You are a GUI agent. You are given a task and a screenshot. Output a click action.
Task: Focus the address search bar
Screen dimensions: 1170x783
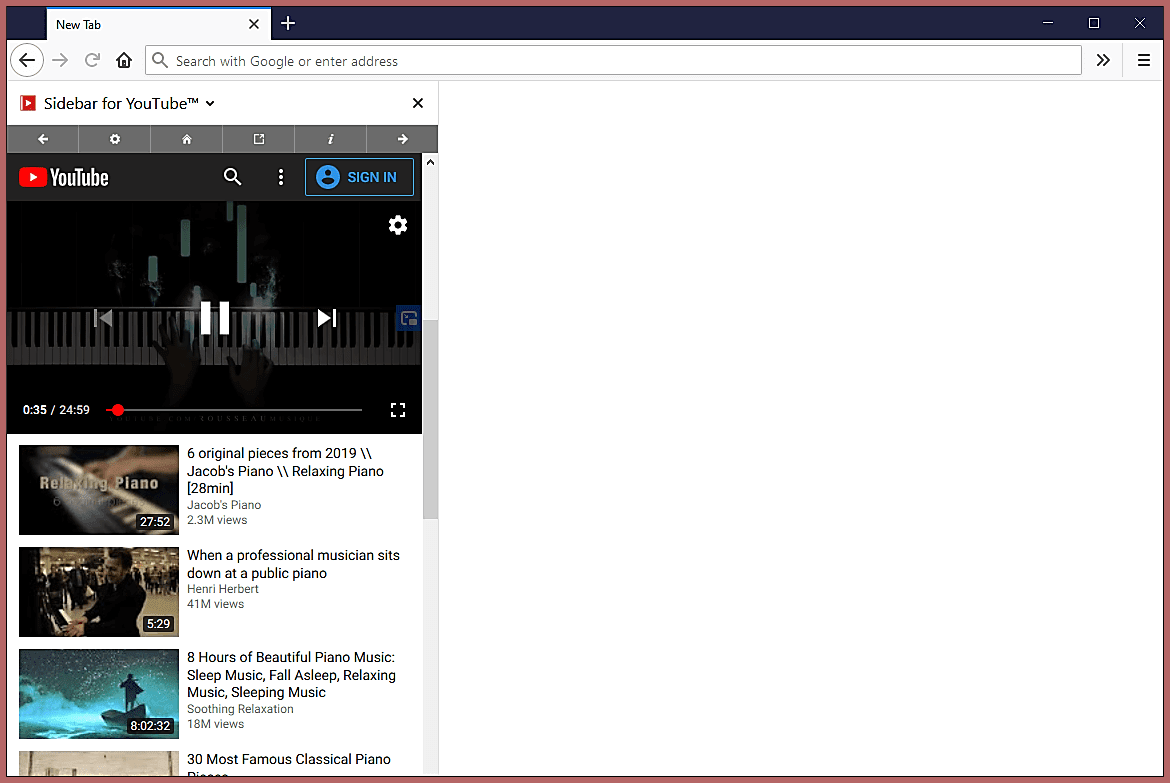(613, 60)
